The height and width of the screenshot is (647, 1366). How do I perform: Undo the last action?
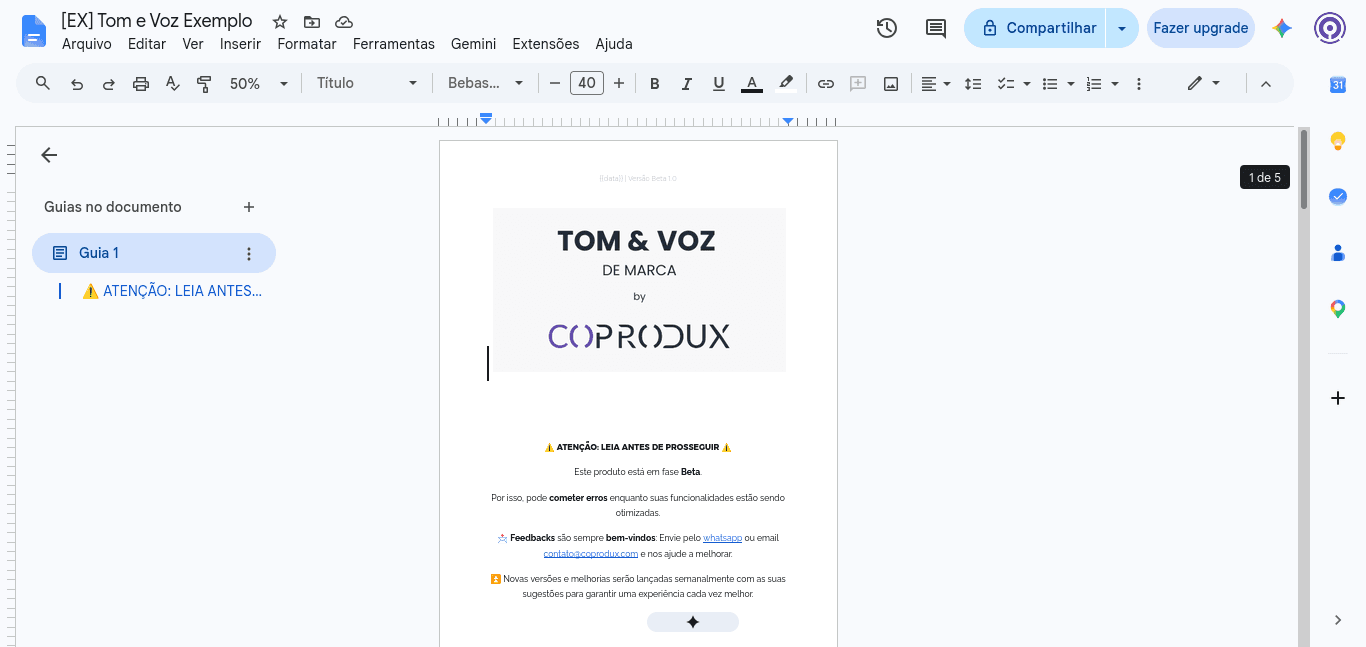coord(77,84)
